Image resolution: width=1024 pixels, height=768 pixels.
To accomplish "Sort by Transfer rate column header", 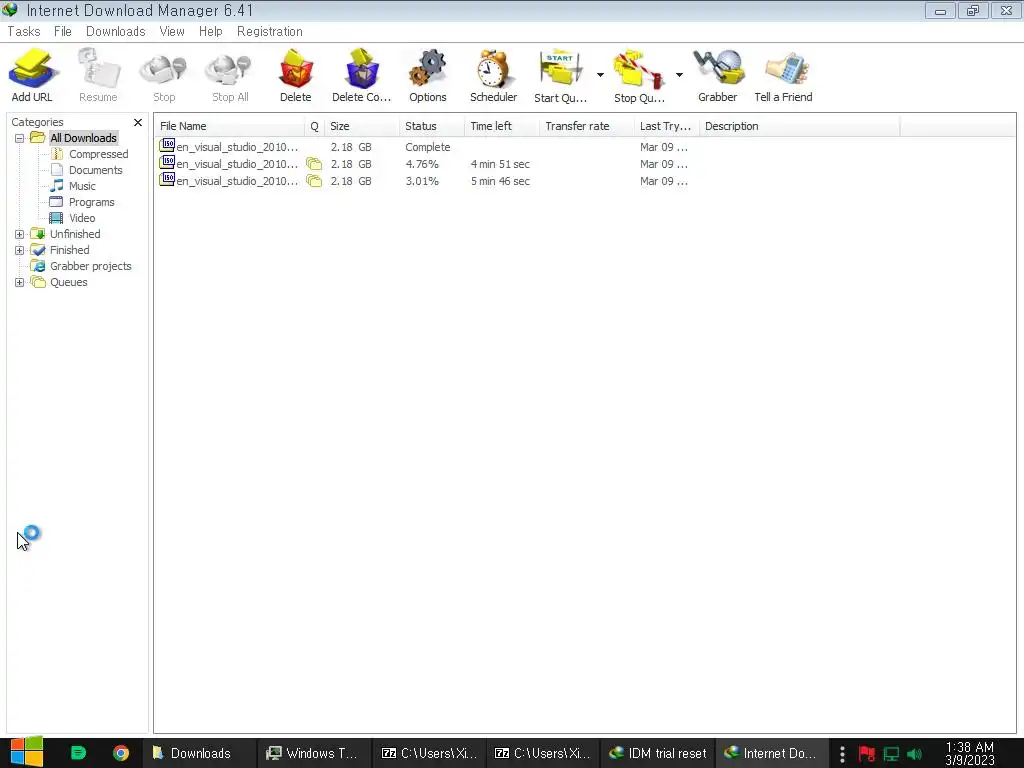I will point(587,126).
